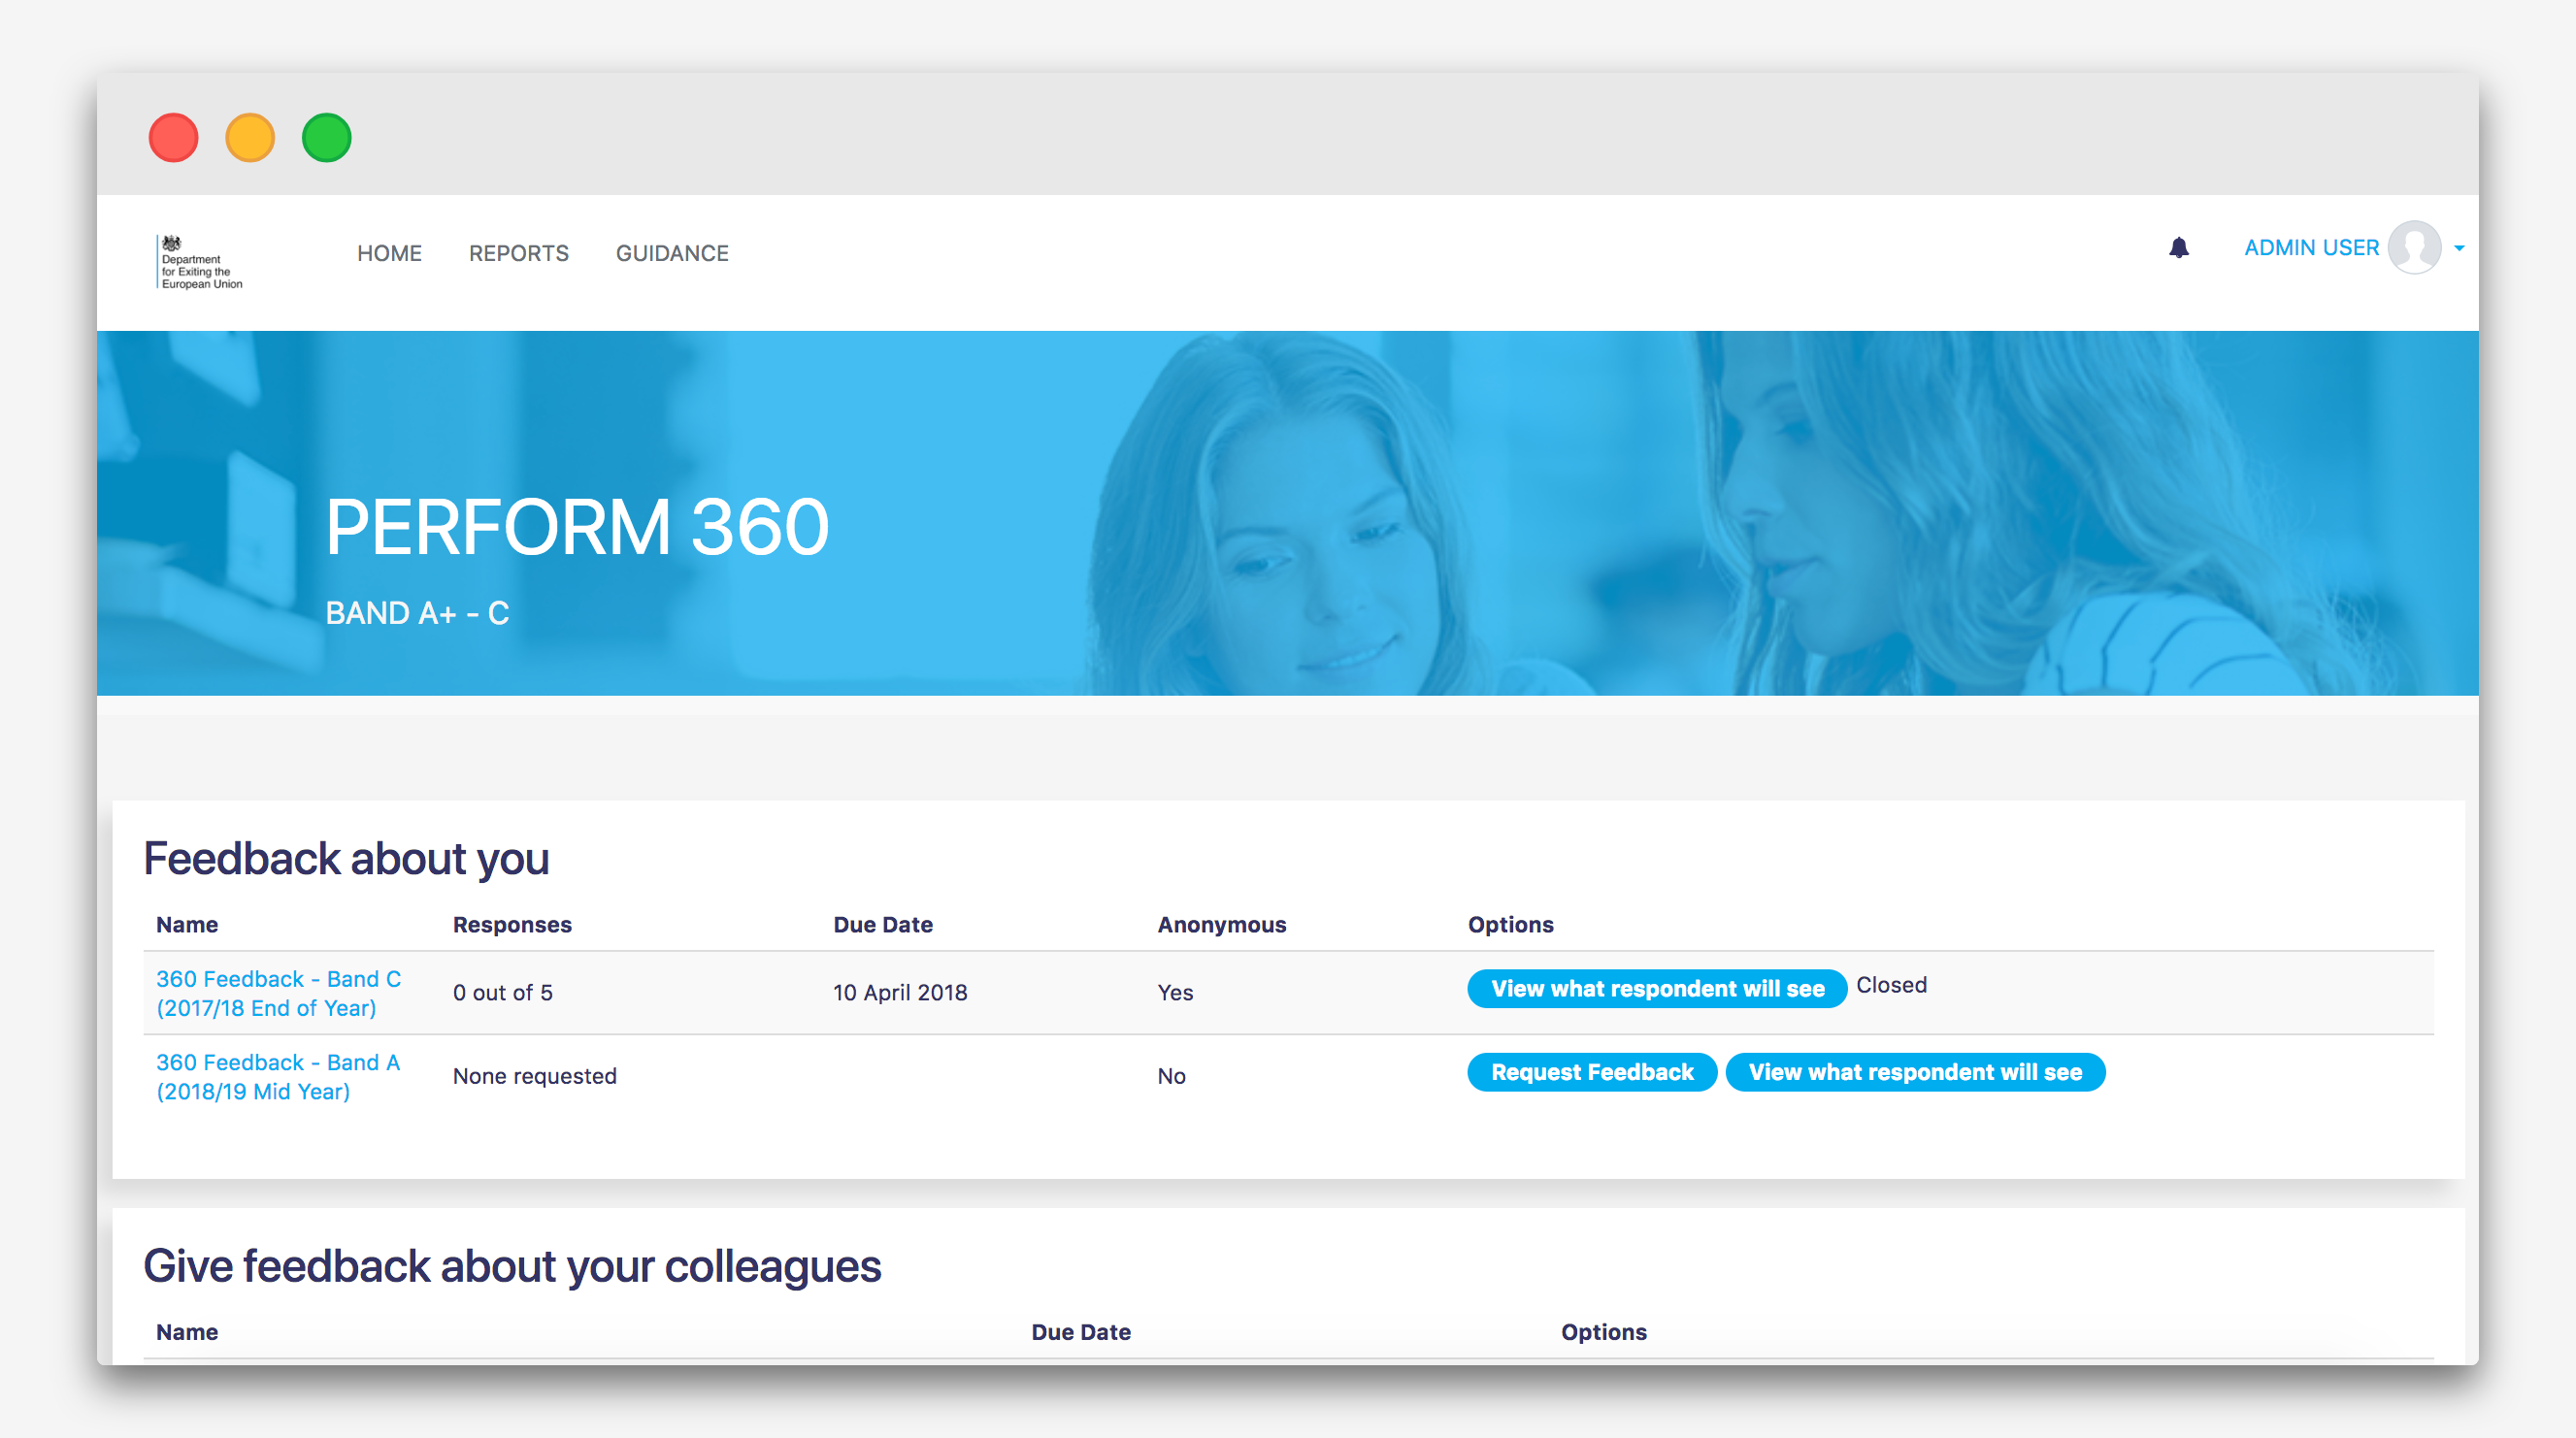The height and width of the screenshot is (1438, 2576).
Task: Go to the REPORTS page
Action: click(x=518, y=254)
